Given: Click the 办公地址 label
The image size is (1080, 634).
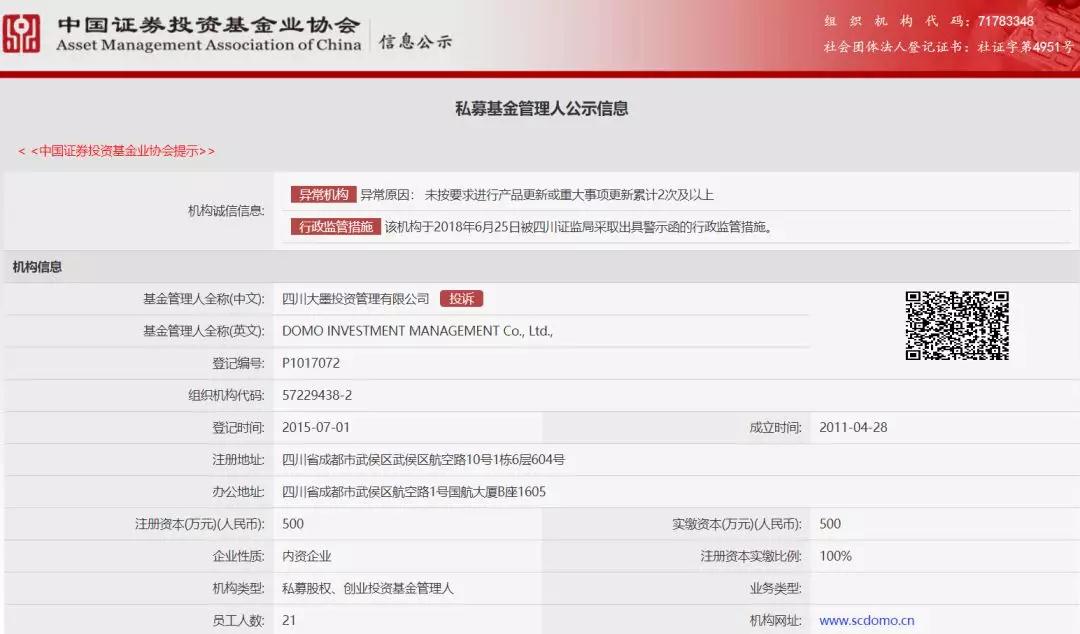Looking at the screenshot, I should click(x=238, y=491).
